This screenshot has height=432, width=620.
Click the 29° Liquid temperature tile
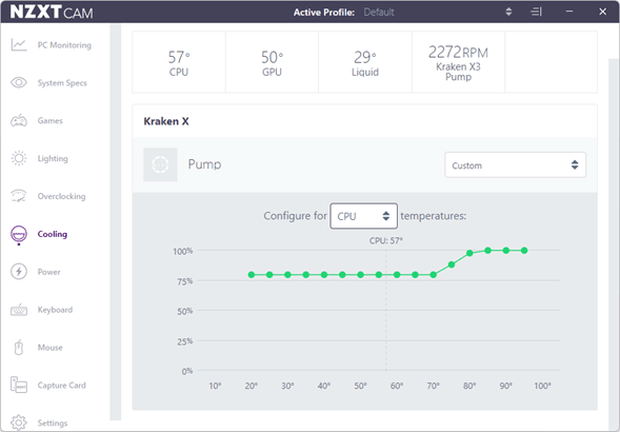365,62
